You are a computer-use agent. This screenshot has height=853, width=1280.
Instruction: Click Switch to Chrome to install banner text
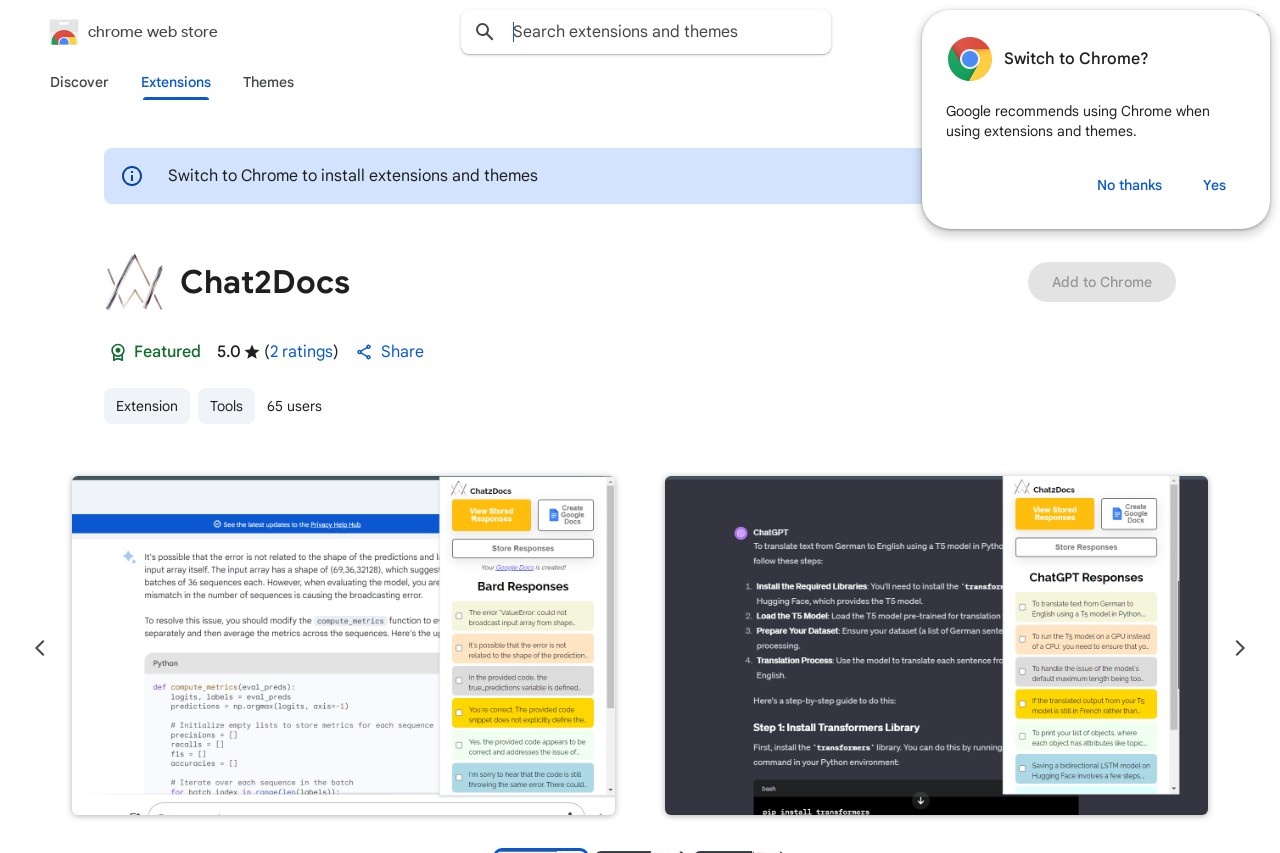pyautogui.click(x=353, y=176)
